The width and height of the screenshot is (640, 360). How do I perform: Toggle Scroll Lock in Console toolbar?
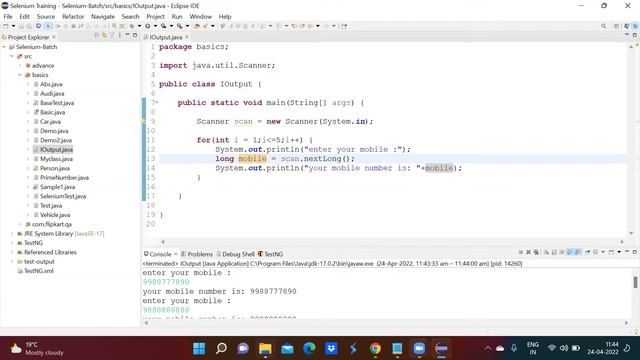pos(554,252)
